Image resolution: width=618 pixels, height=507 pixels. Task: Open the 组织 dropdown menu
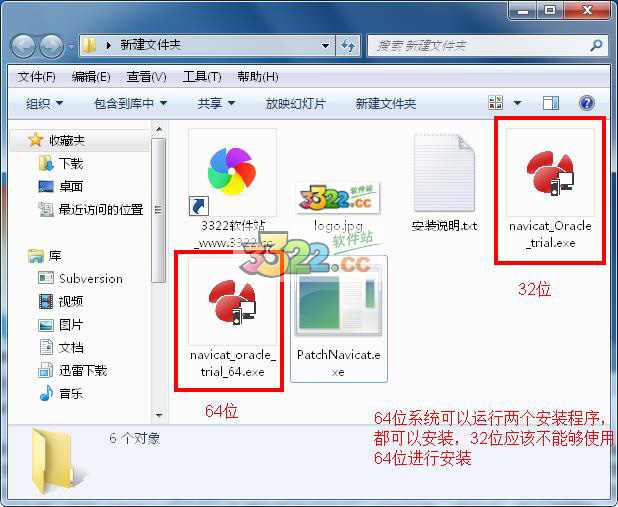pyautogui.click(x=44, y=104)
